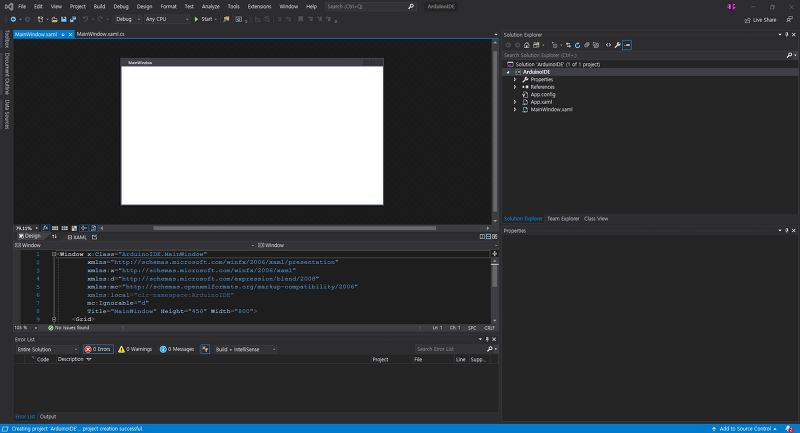Click the Navigate Backward toolbar icon
Image resolution: width=800 pixels, height=433 pixels.
(x=13, y=19)
